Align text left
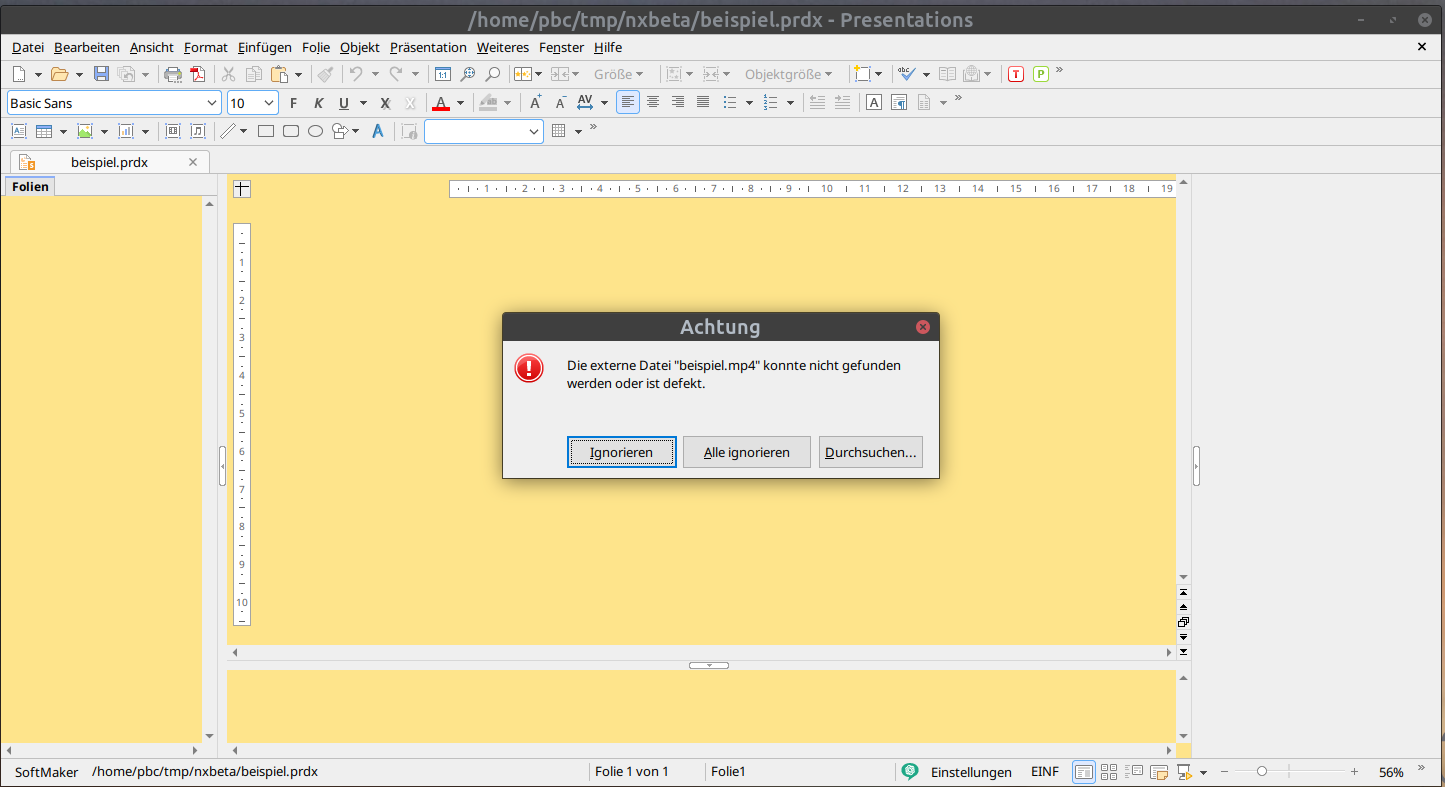The image size is (1445, 787). click(628, 102)
